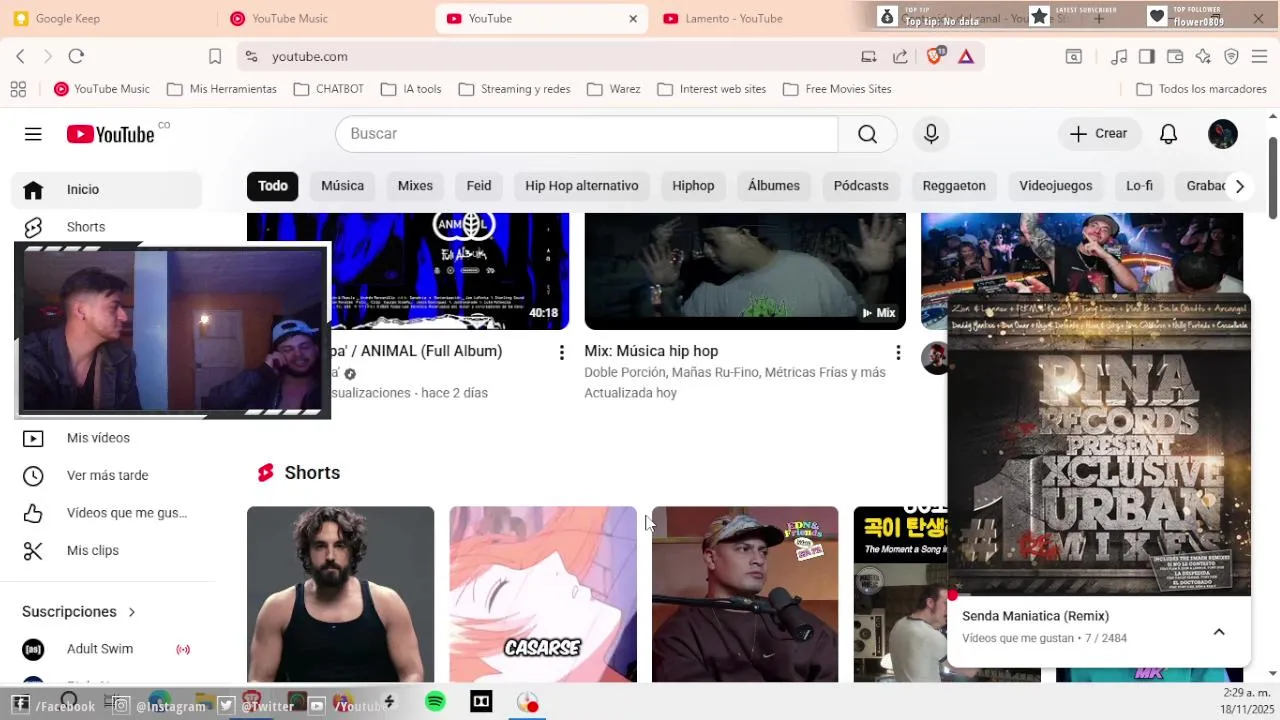Image resolution: width=1280 pixels, height=720 pixels.
Task: Seek in the miniplayer progress bar
Action: coord(1099,595)
